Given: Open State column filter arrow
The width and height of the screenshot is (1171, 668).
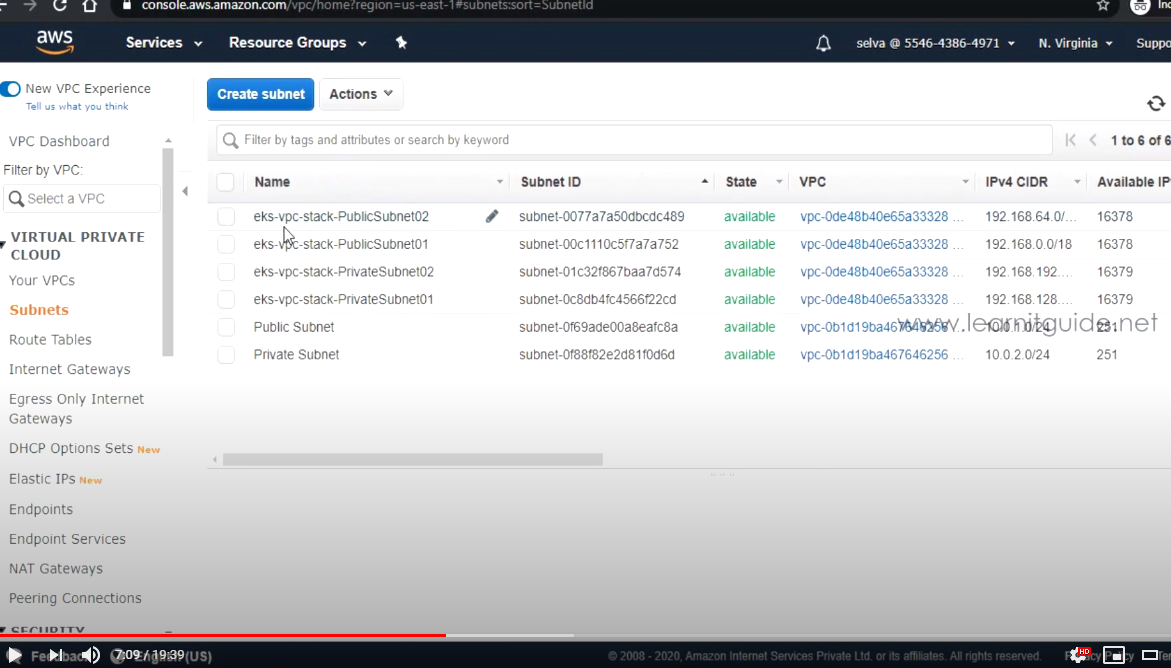Looking at the screenshot, I should pyautogui.click(x=779, y=182).
